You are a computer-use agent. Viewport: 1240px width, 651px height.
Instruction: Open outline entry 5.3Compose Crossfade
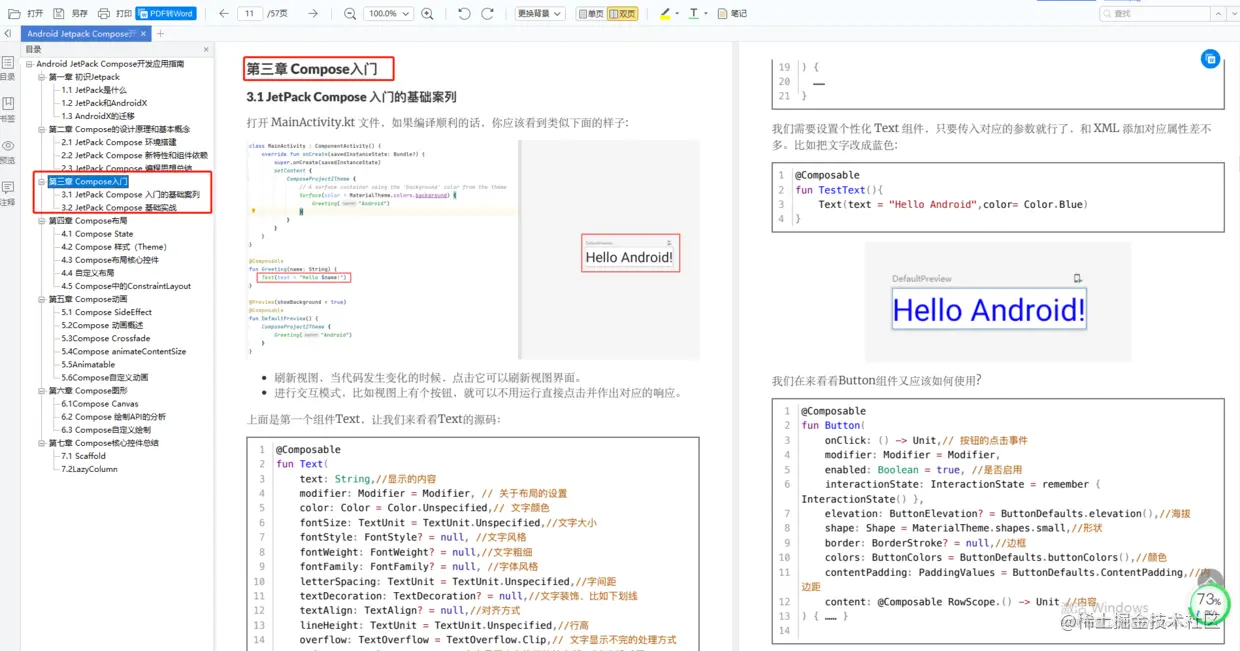[x=106, y=338]
